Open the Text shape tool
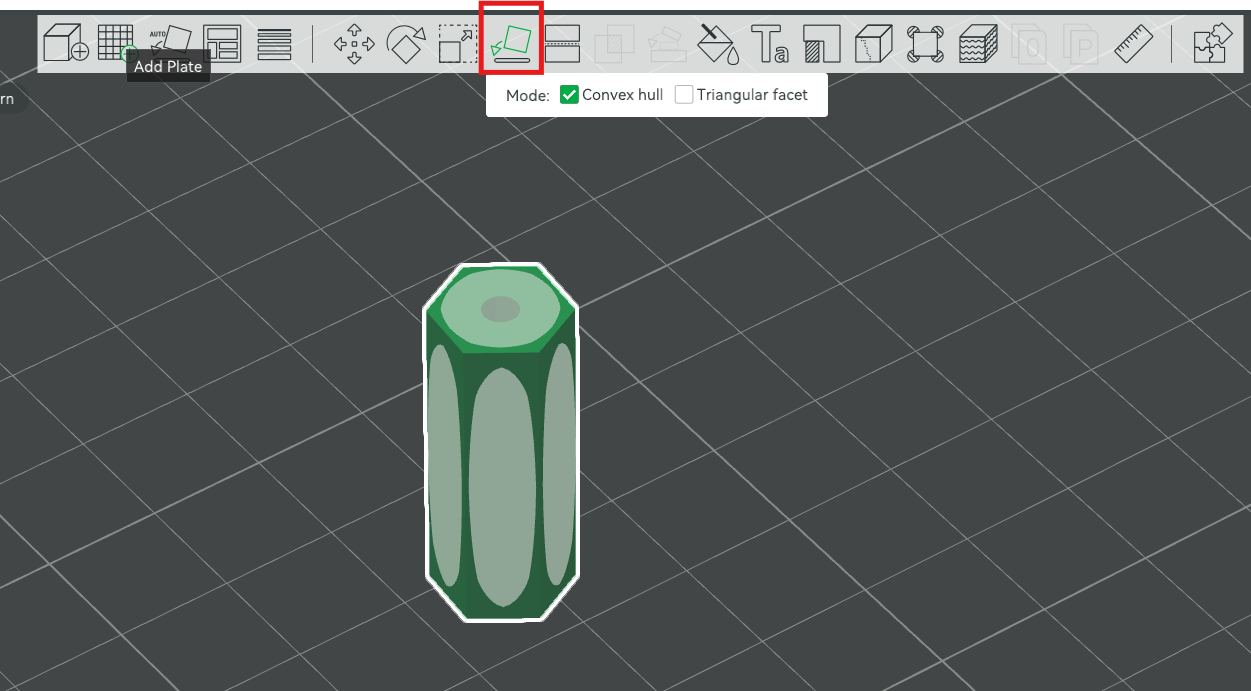Viewport: 1251px width, 691px height. pos(770,44)
